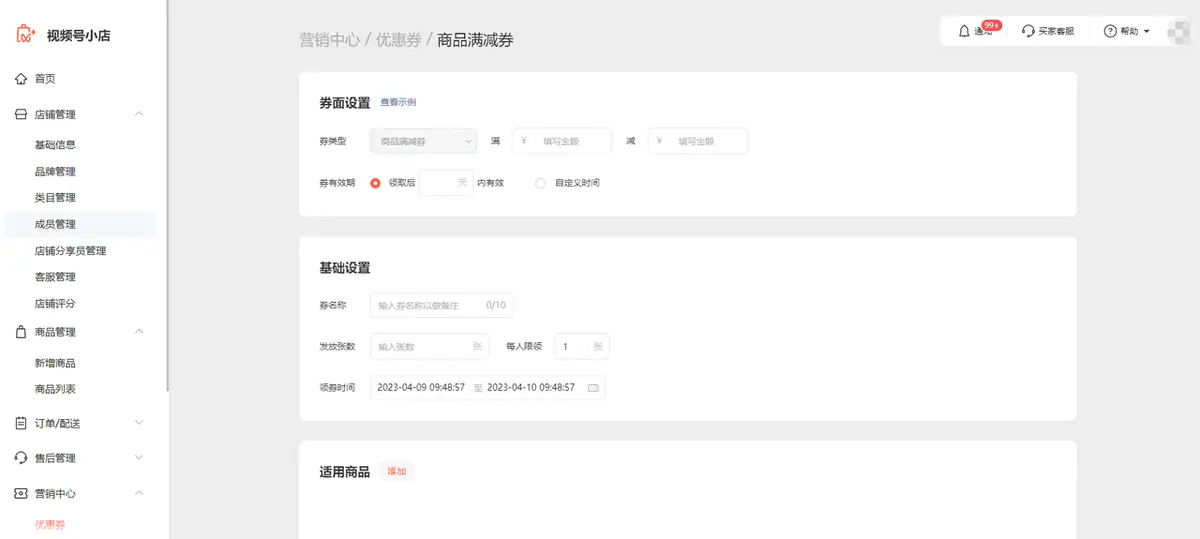This screenshot has height=539, width=1200.
Task: Go to 基础信息 in sidebar
Action: point(55,145)
